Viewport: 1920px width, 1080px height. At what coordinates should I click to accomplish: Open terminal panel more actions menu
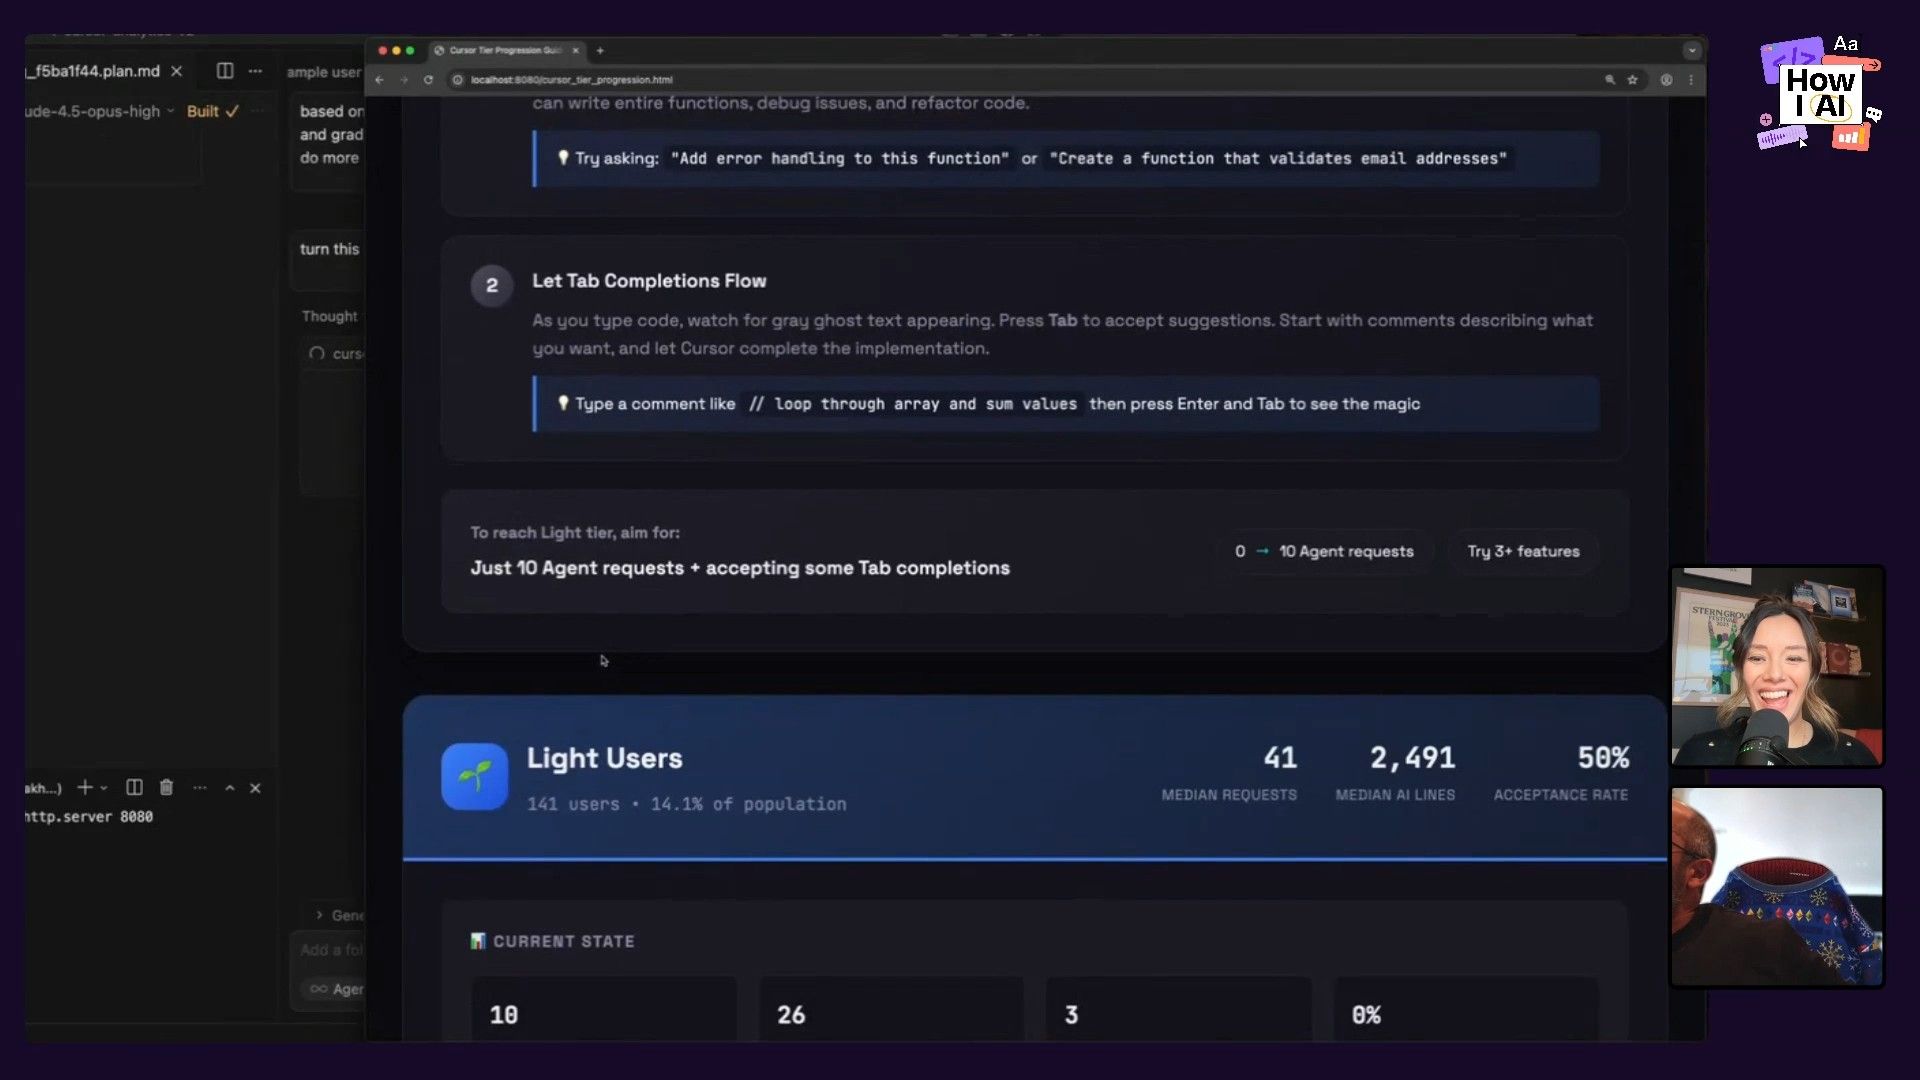click(x=200, y=788)
